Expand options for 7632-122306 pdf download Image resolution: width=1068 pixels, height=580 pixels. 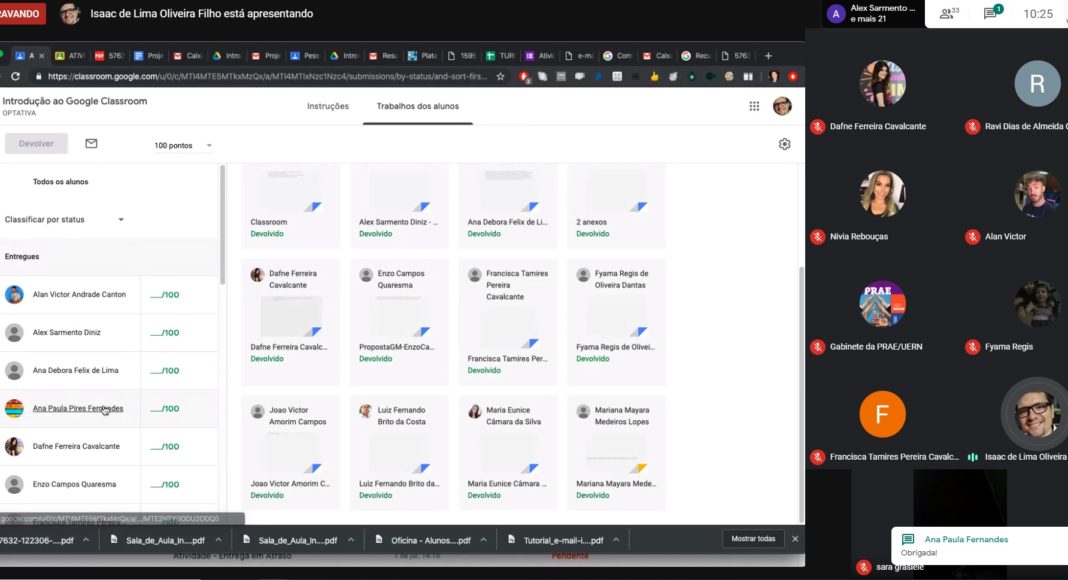(x=87, y=540)
